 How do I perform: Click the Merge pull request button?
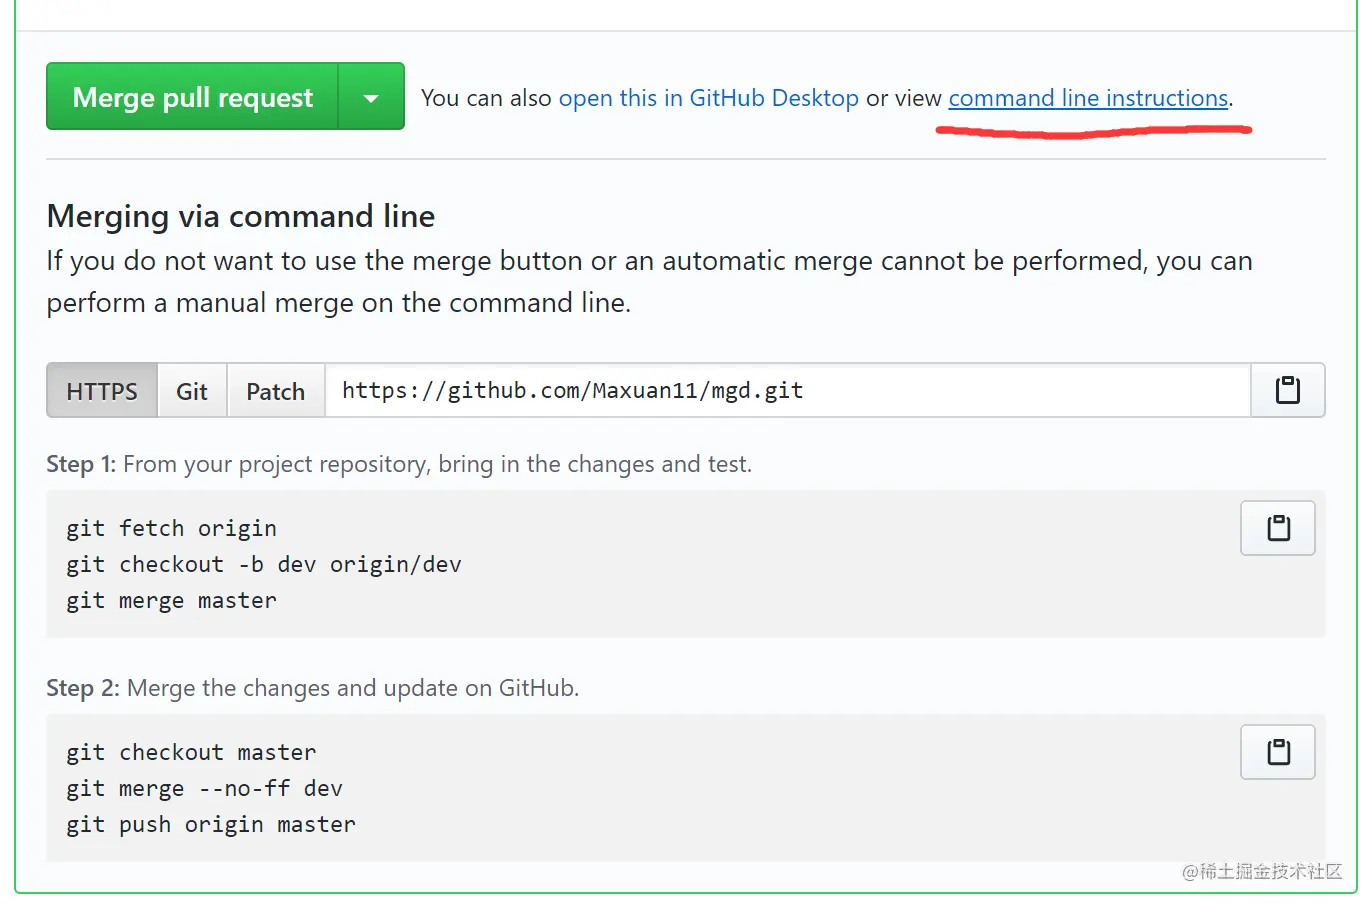pos(192,97)
